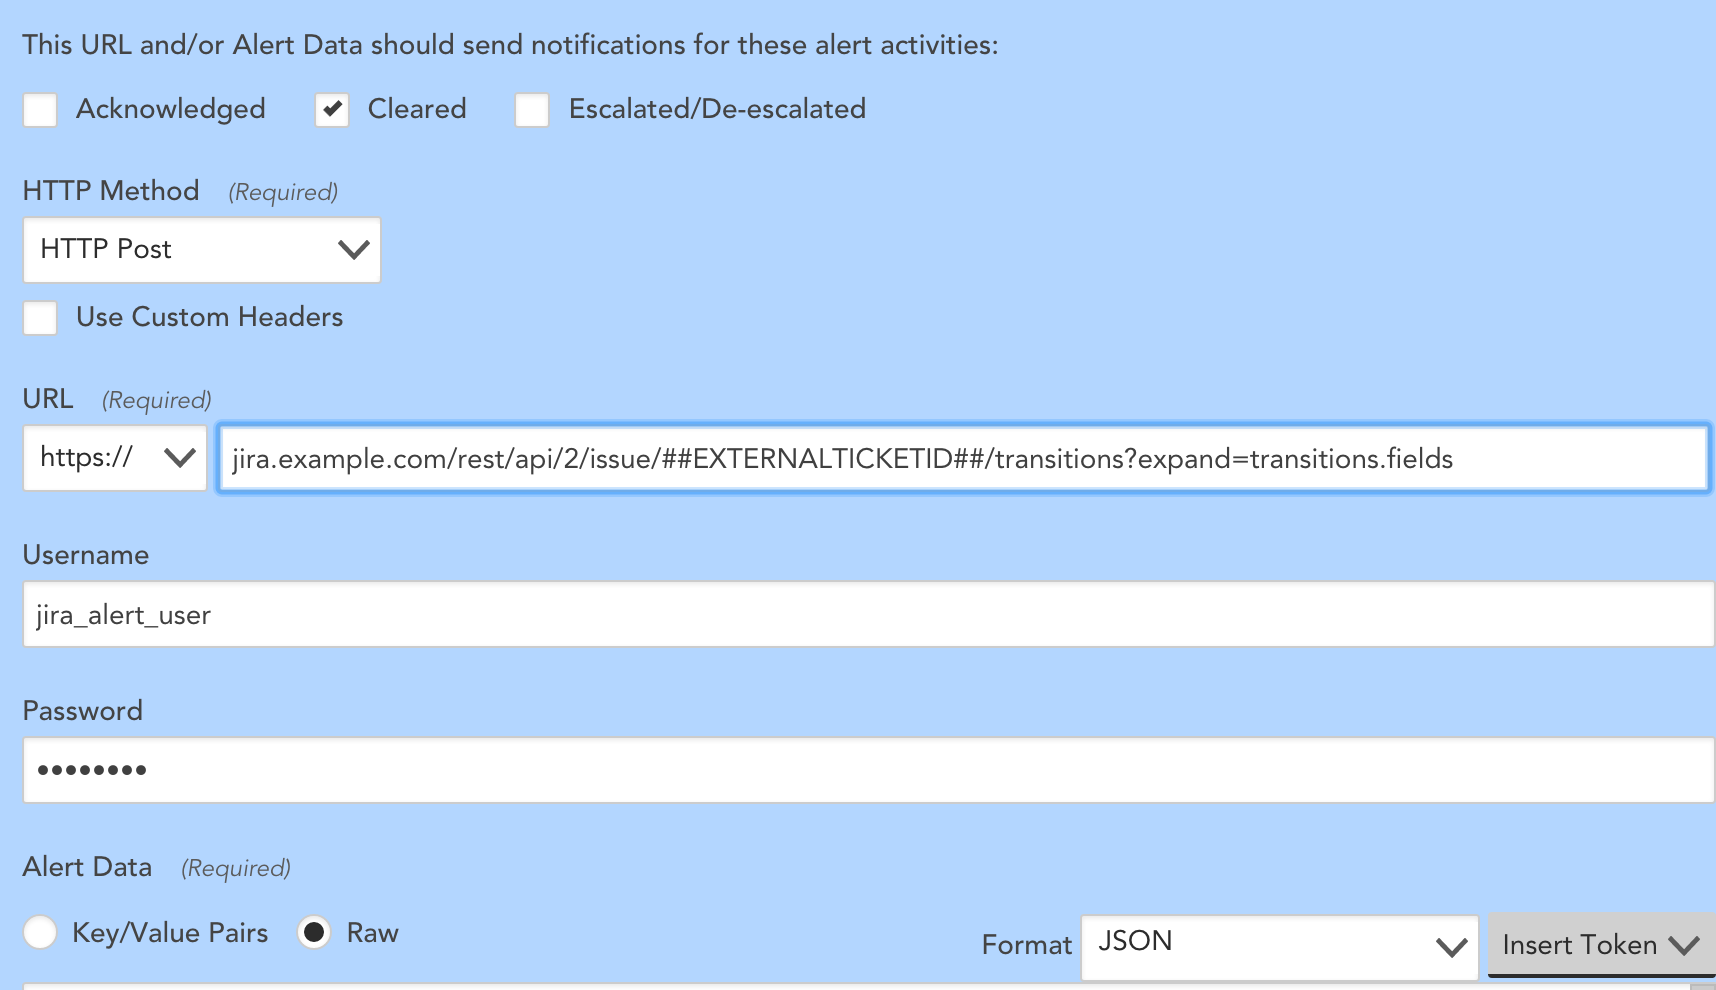The image size is (1716, 990).
Task: Tick the Escalated/De-escalated checkbox
Action: pos(532,110)
